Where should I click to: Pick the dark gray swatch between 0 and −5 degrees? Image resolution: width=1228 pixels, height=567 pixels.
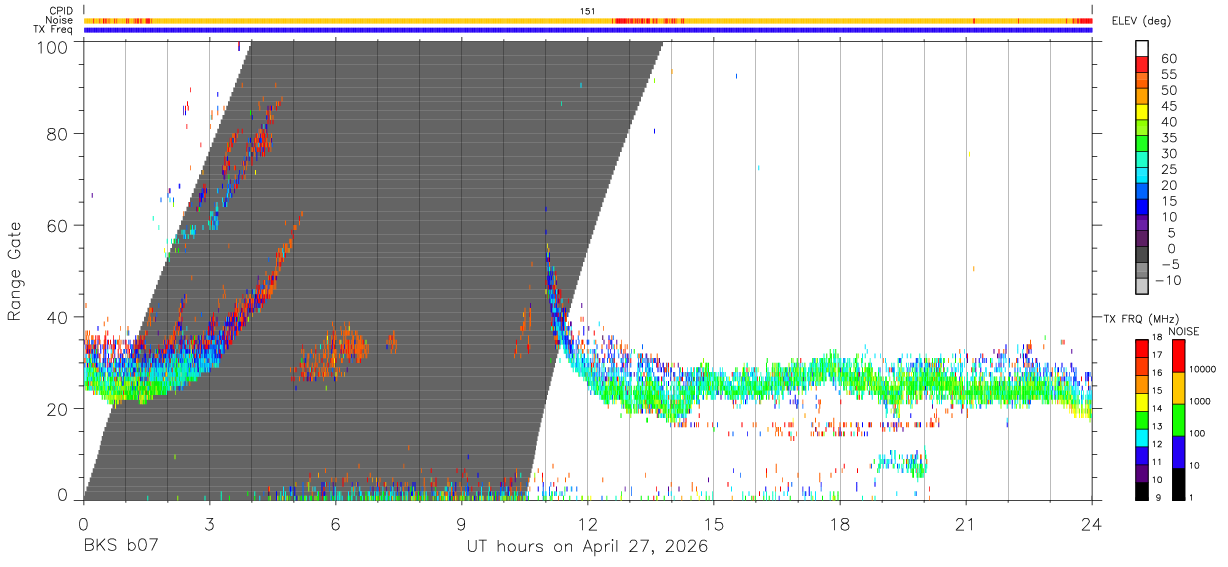tap(1142, 256)
